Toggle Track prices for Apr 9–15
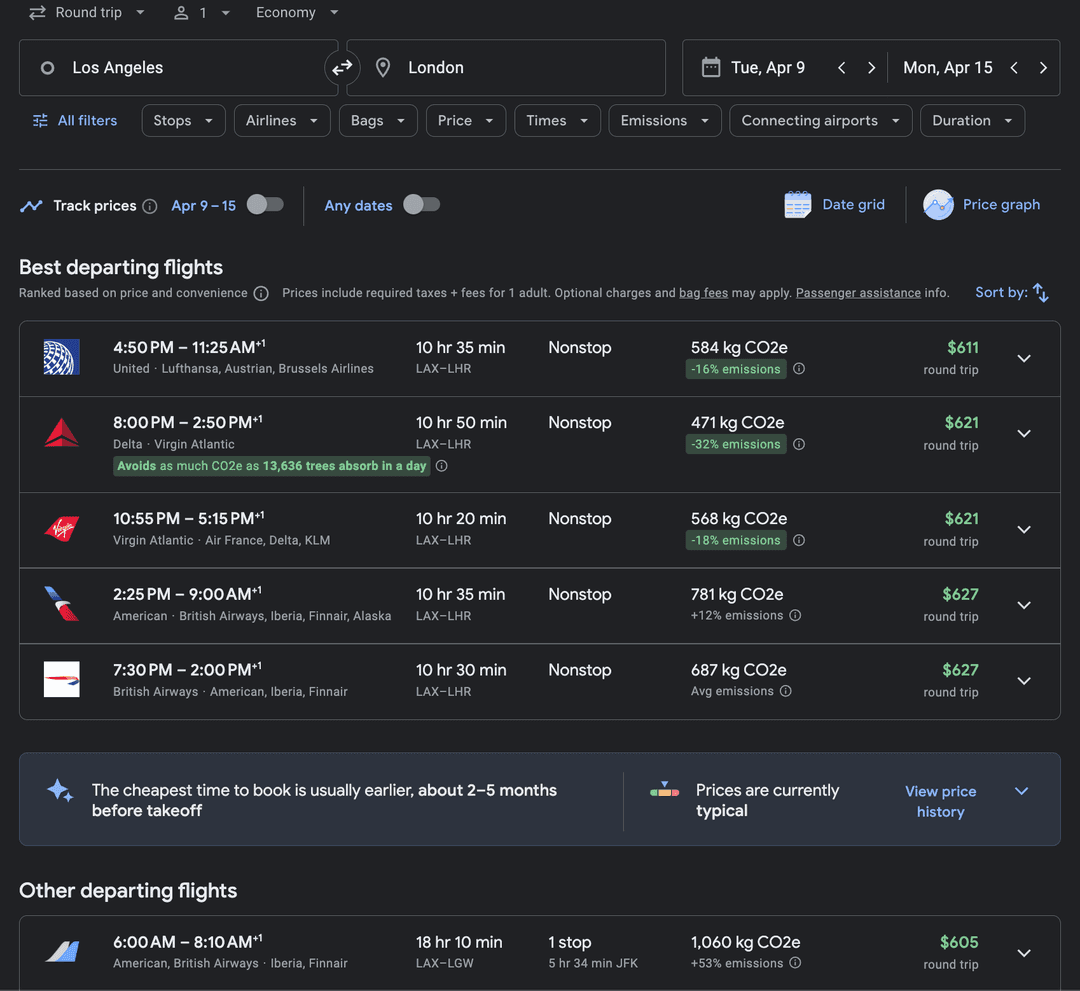Image resolution: width=1080 pixels, height=991 pixels. point(265,205)
